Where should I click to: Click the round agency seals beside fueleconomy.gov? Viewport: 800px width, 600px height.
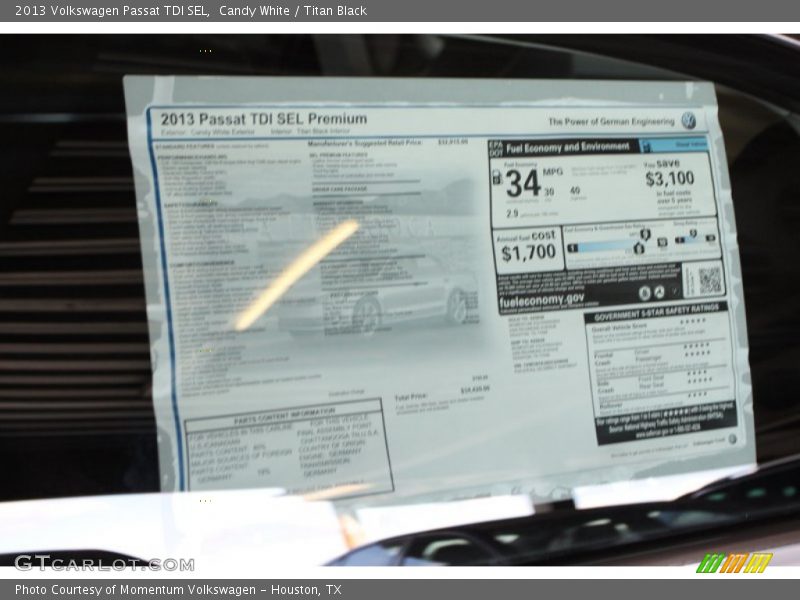click(x=652, y=293)
